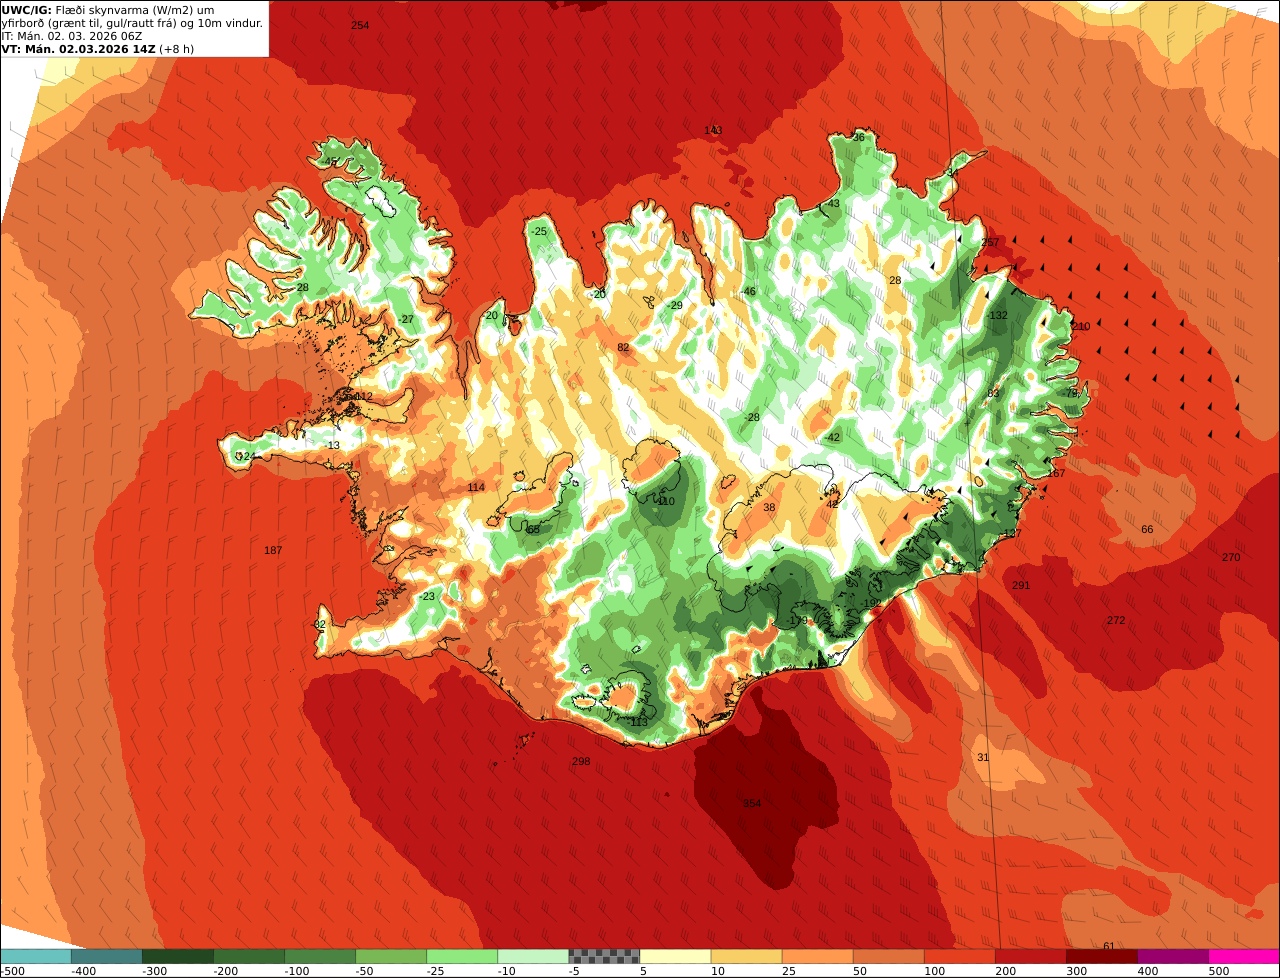
Task: Click the legend swatch between -50 and -25
Action: [x=390, y=956]
